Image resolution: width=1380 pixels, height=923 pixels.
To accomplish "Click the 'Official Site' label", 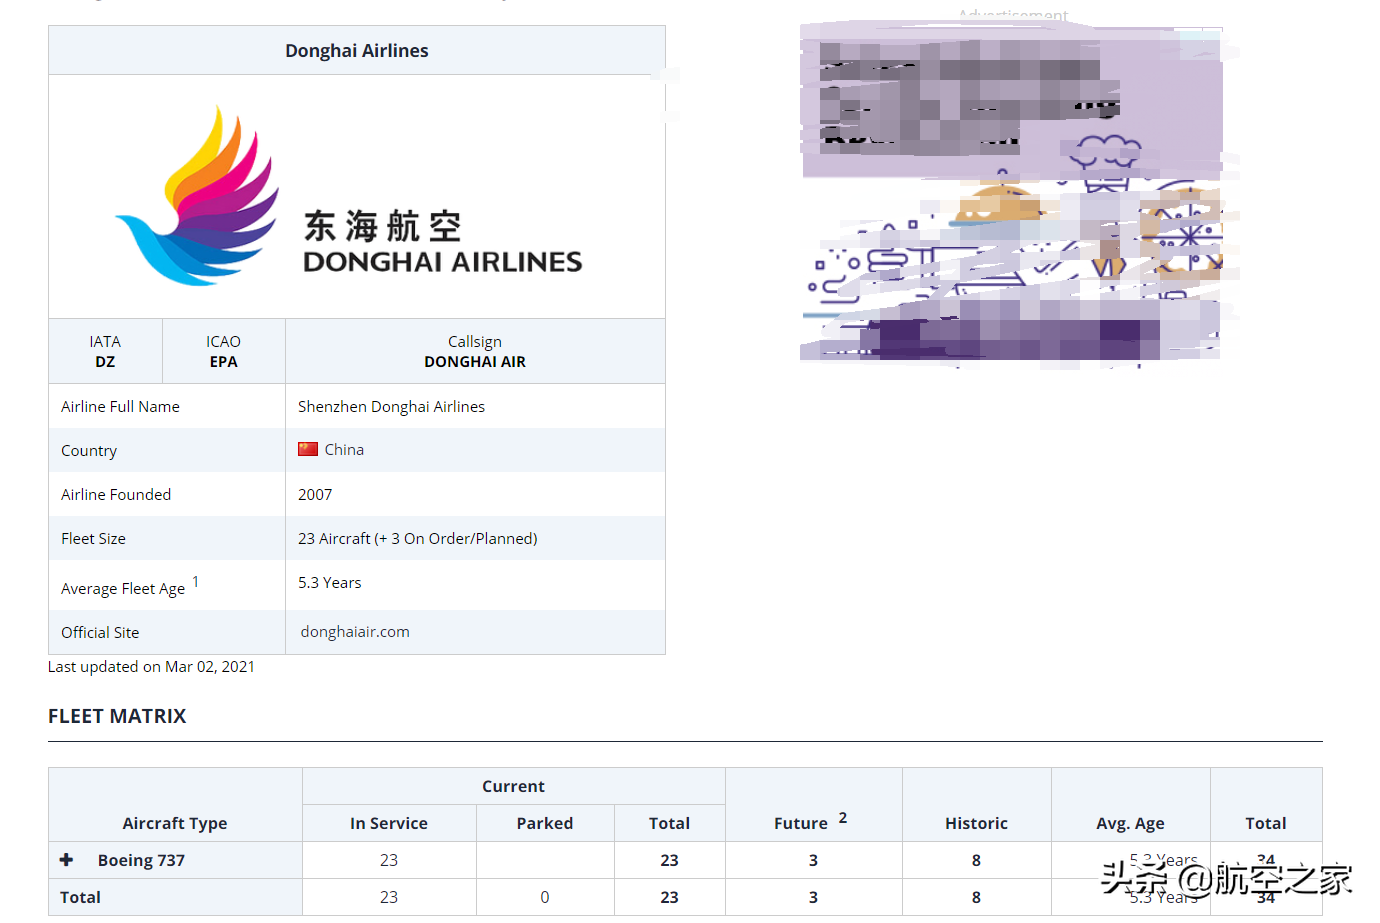I will tap(100, 633).
